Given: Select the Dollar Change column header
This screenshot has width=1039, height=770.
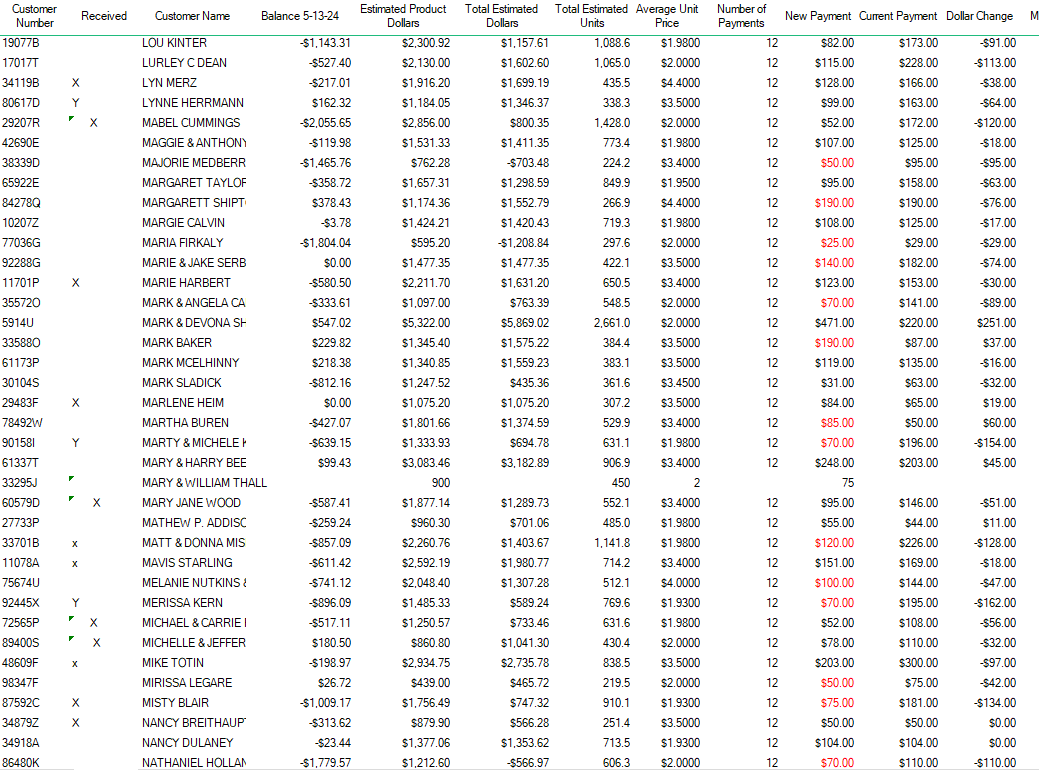Looking at the screenshot, I should click(x=979, y=16).
